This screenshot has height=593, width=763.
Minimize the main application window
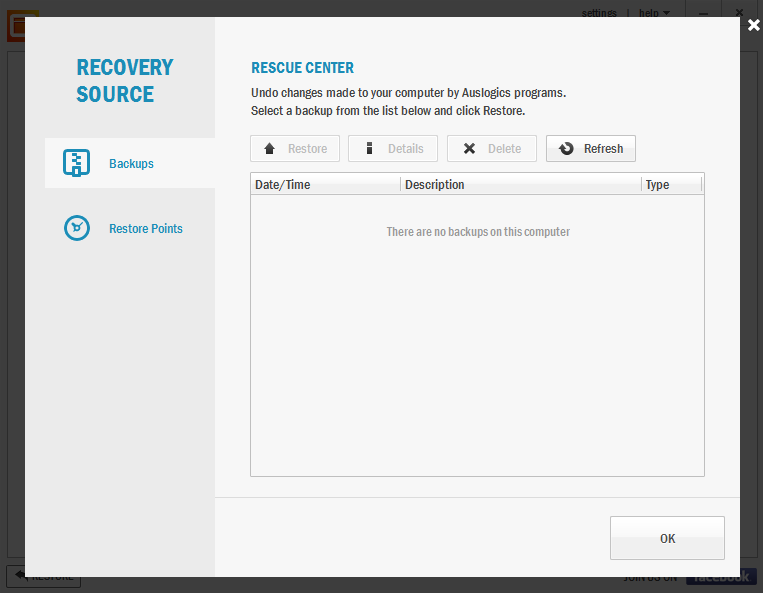[704, 13]
